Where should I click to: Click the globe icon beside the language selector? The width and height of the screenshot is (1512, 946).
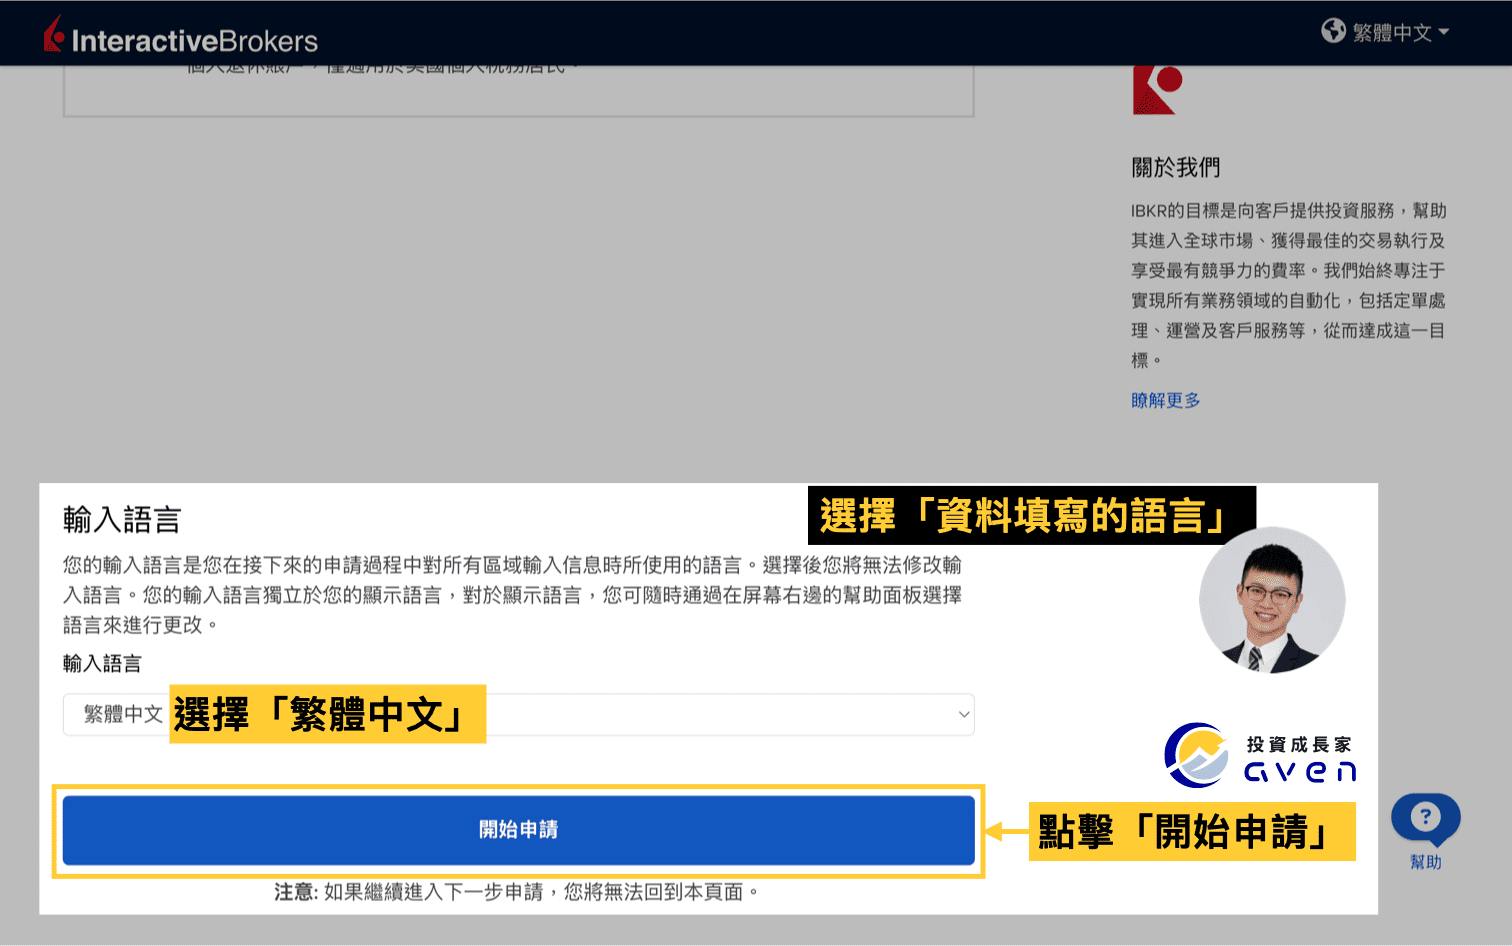click(1334, 31)
